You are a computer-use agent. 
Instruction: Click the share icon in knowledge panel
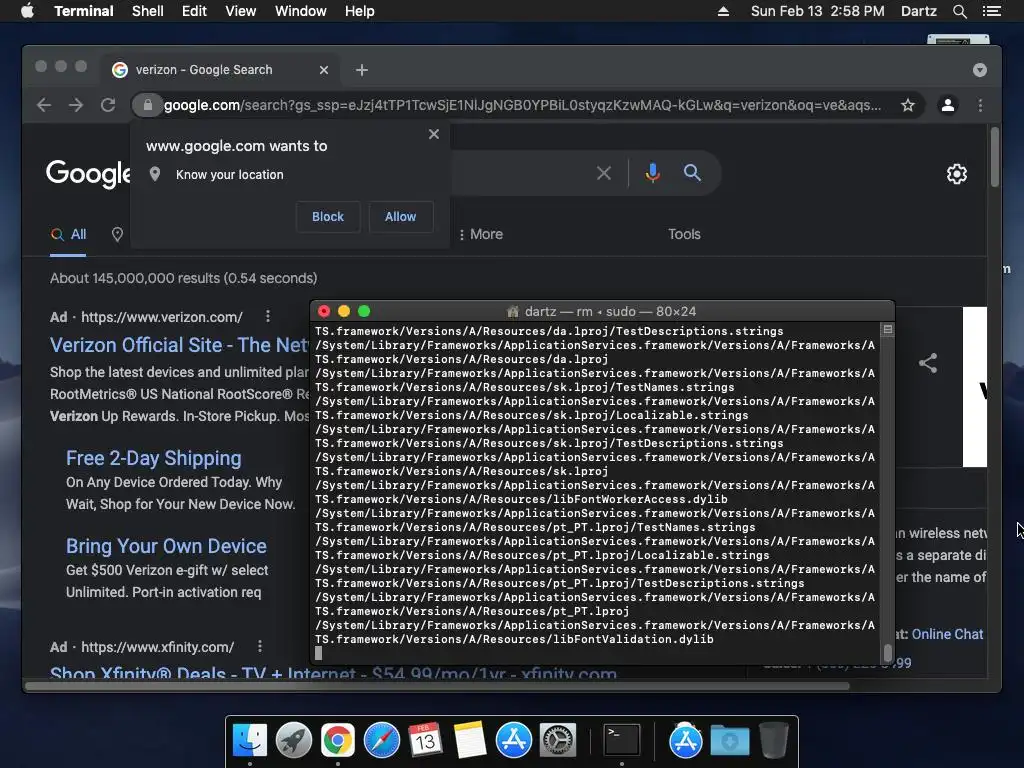pos(928,363)
